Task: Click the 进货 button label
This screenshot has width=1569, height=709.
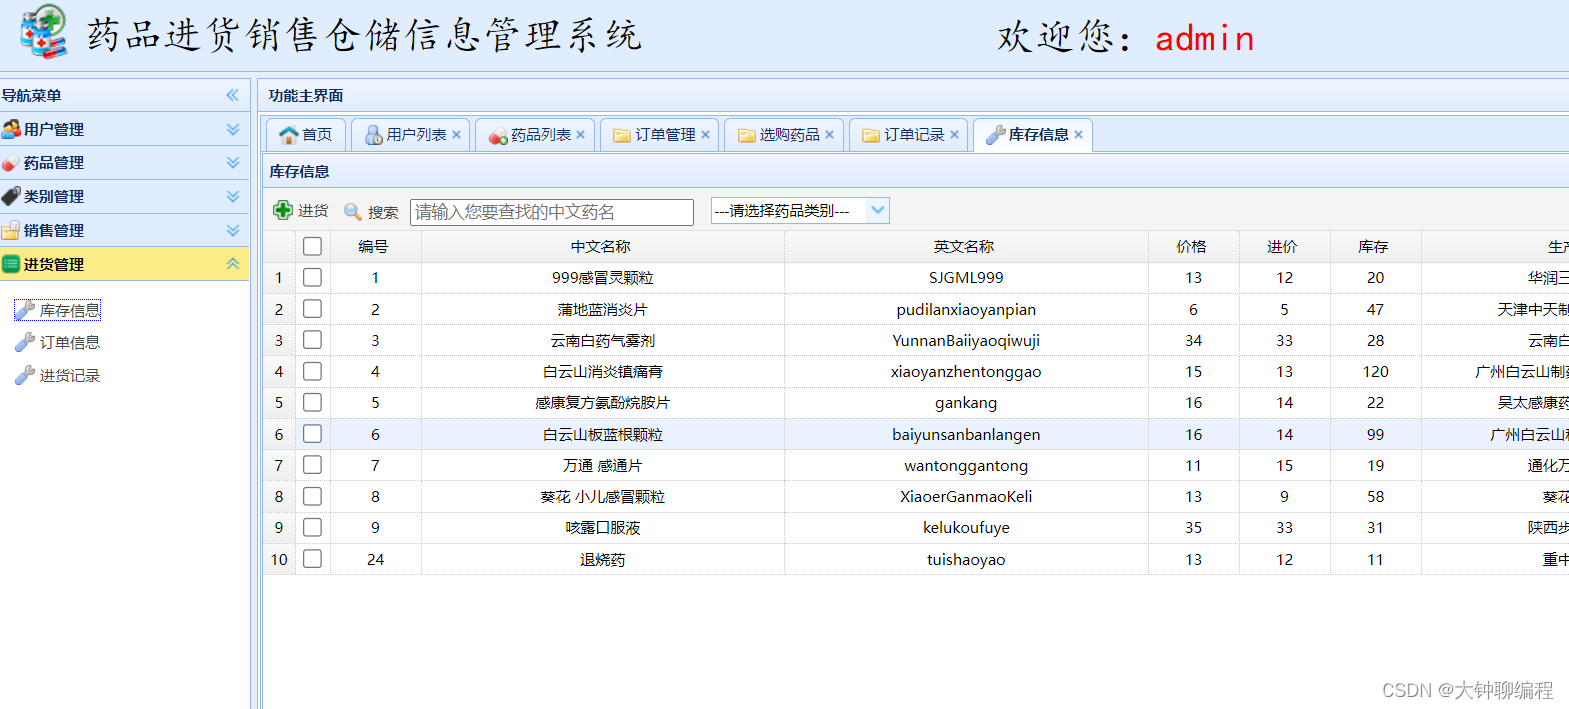Action: pyautogui.click(x=313, y=211)
